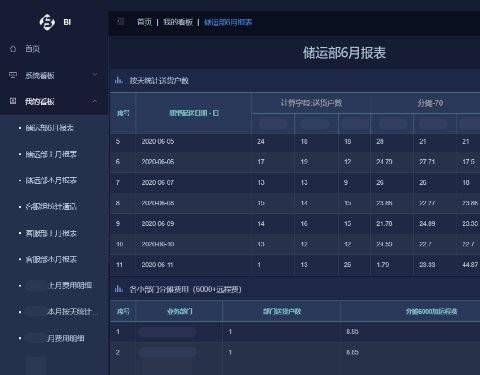Open 首页 in the breadcrumb
This screenshot has width=480, height=375.
[144, 22]
